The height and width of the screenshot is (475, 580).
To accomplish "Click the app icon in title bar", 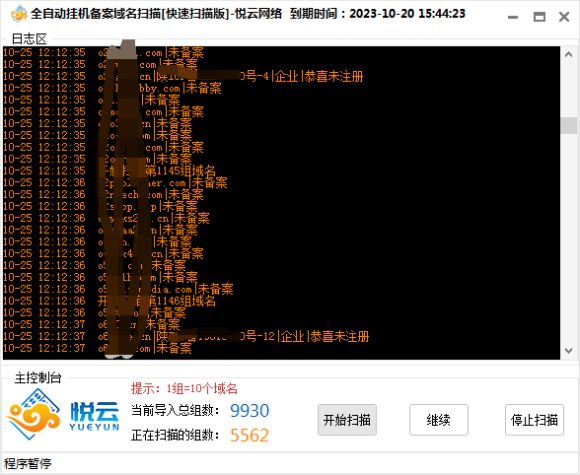I will point(18,14).
